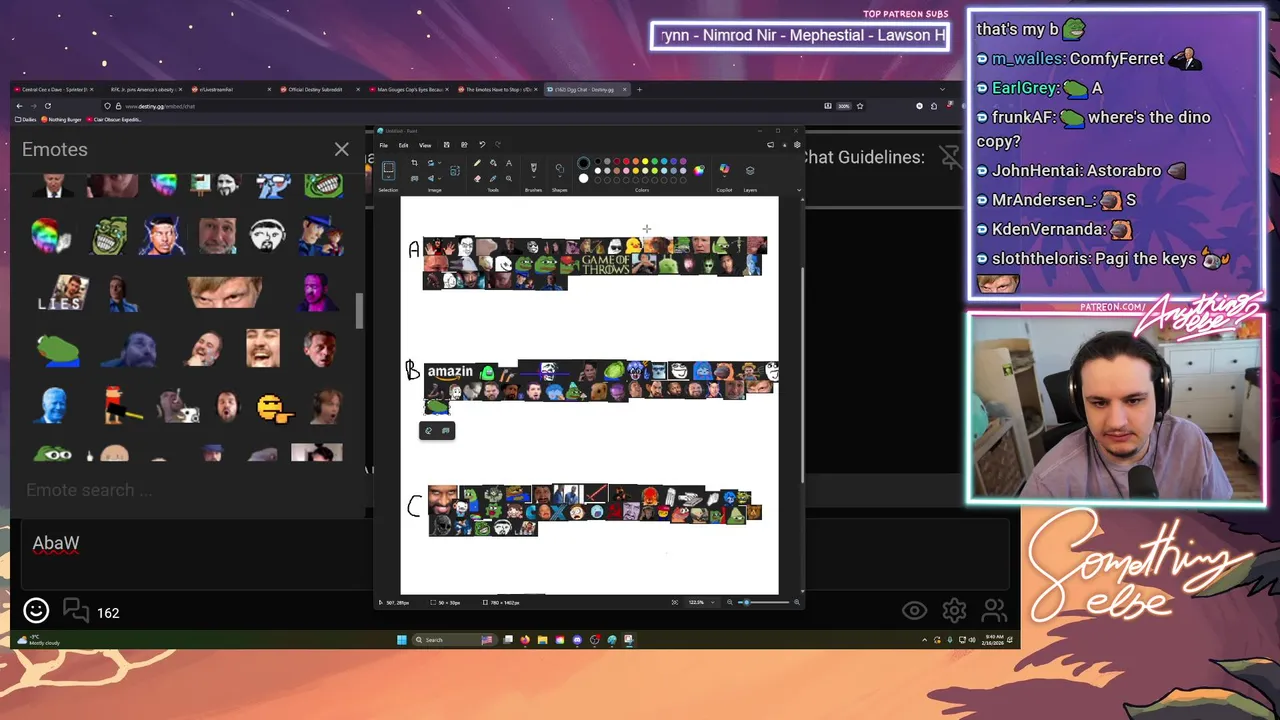Select the Magnifier tool in Paint
The image size is (1280, 720).
(x=509, y=179)
